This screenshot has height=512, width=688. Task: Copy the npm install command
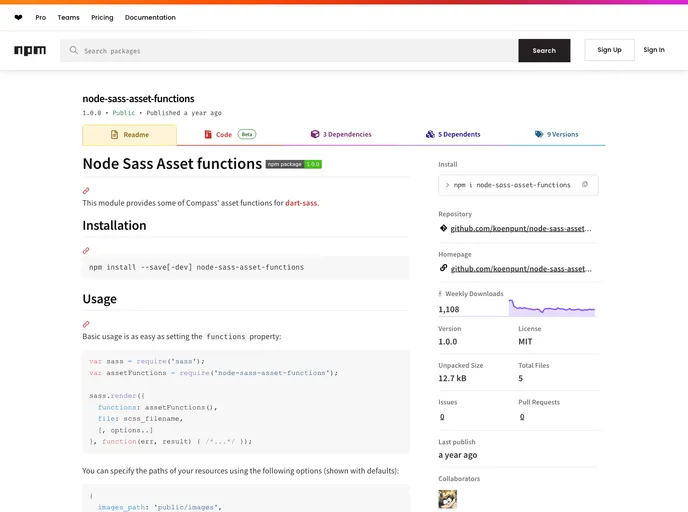tap(585, 185)
